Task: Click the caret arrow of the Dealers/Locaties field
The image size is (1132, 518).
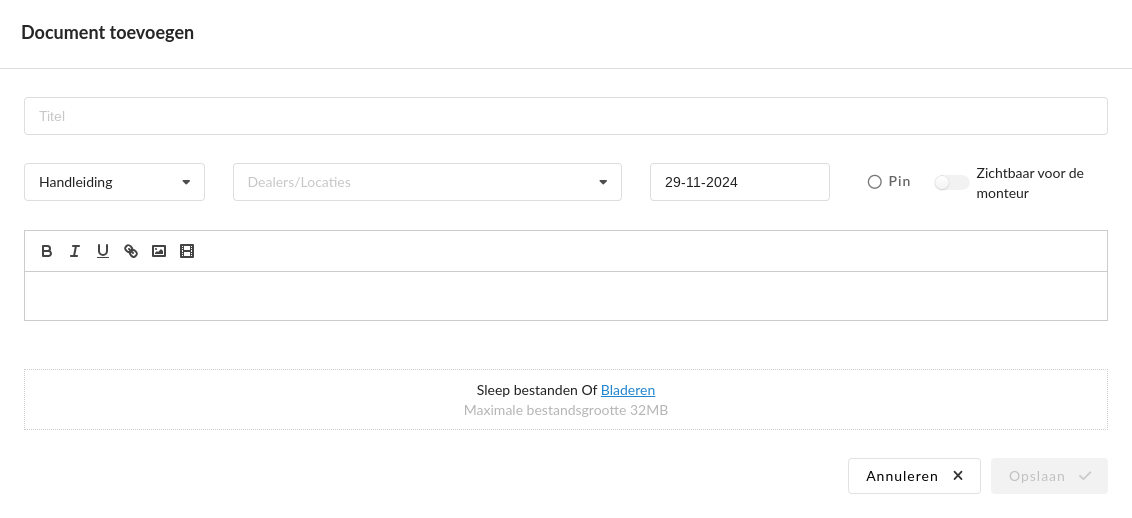Action: [603, 182]
